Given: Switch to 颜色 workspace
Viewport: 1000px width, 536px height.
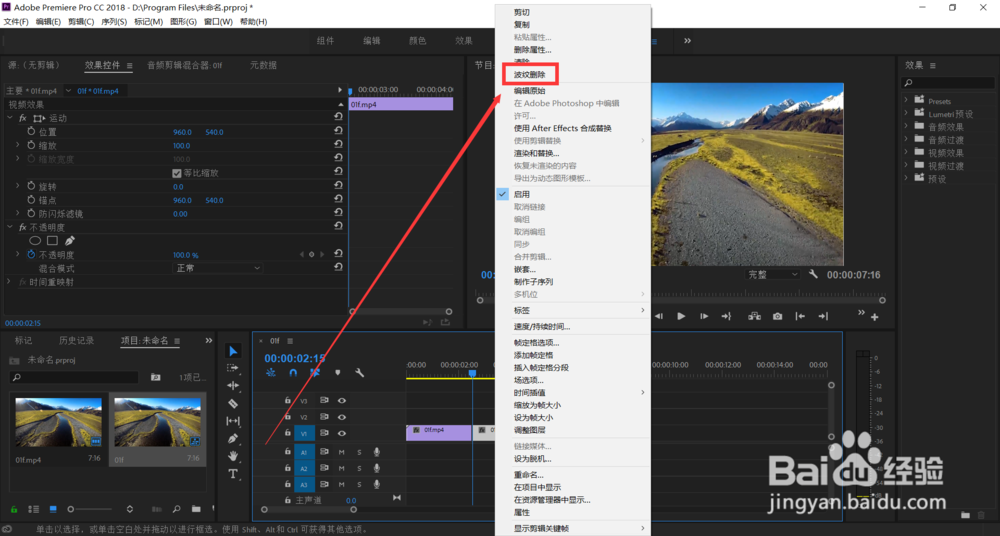Looking at the screenshot, I should [x=418, y=41].
